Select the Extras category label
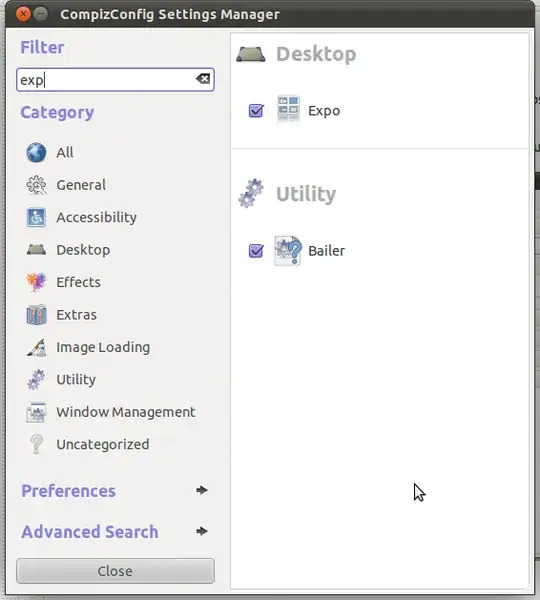Image resolution: width=540 pixels, height=600 pixels. [x=77, y=315]
